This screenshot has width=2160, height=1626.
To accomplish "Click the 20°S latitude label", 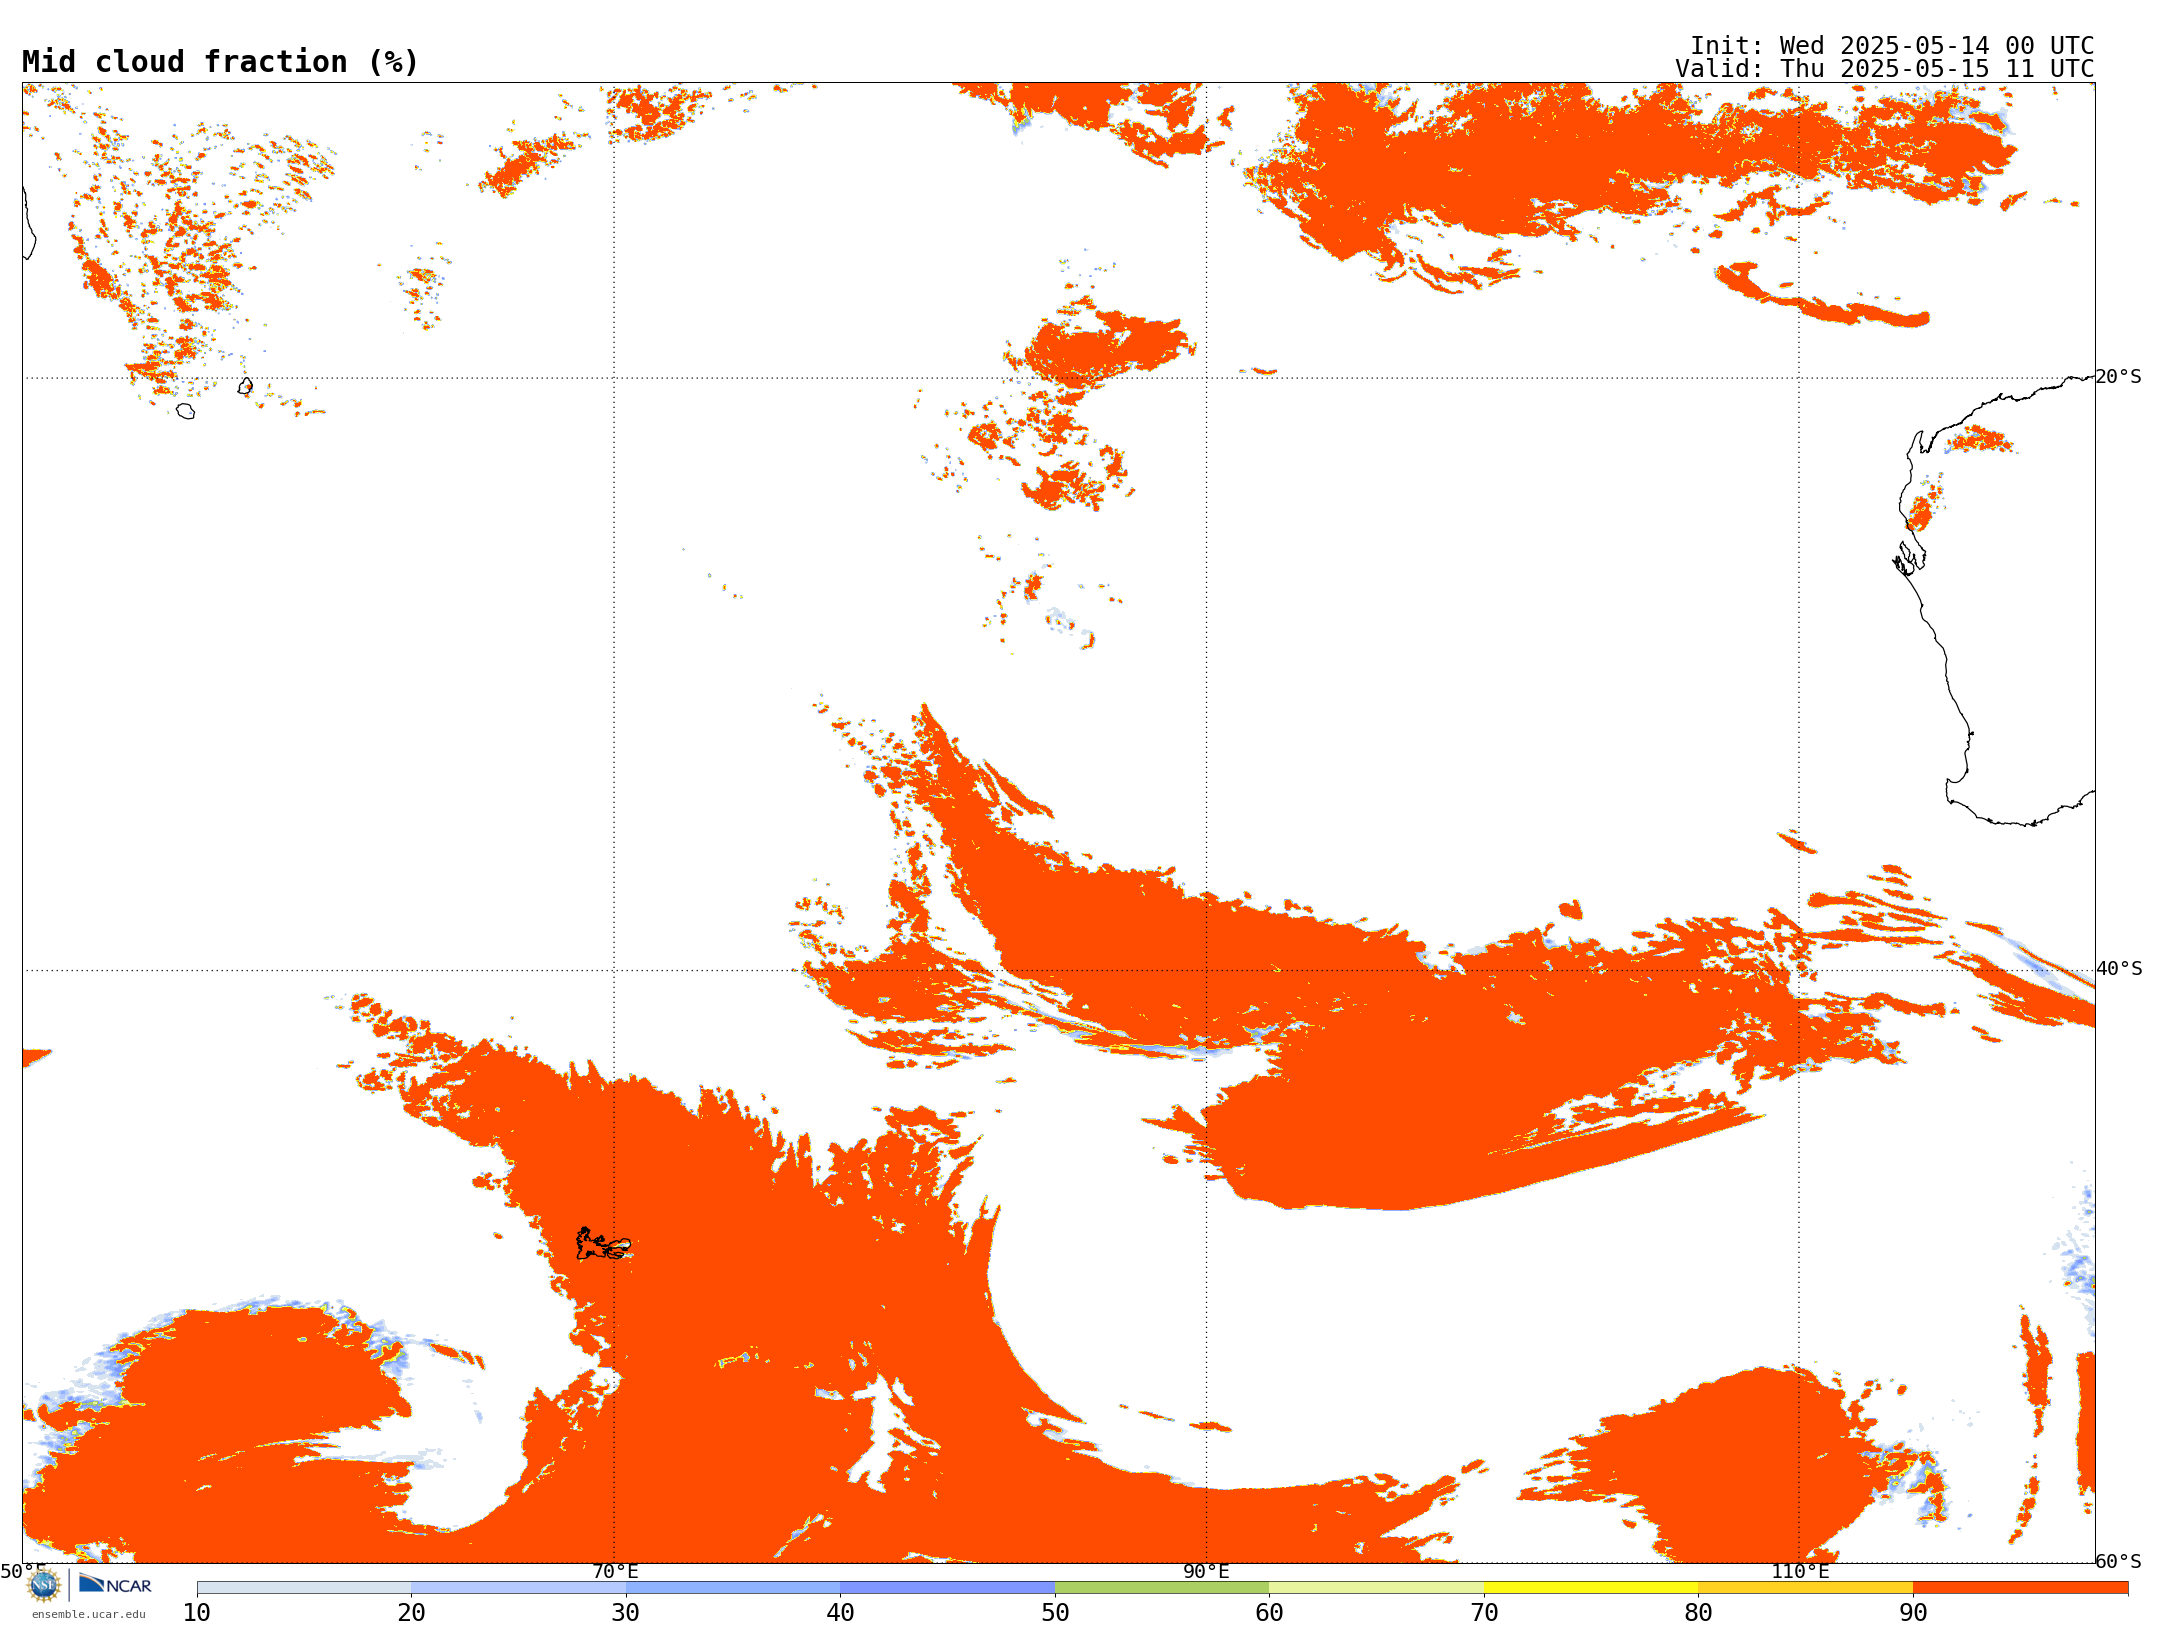I will click(x=2118, y=377).
